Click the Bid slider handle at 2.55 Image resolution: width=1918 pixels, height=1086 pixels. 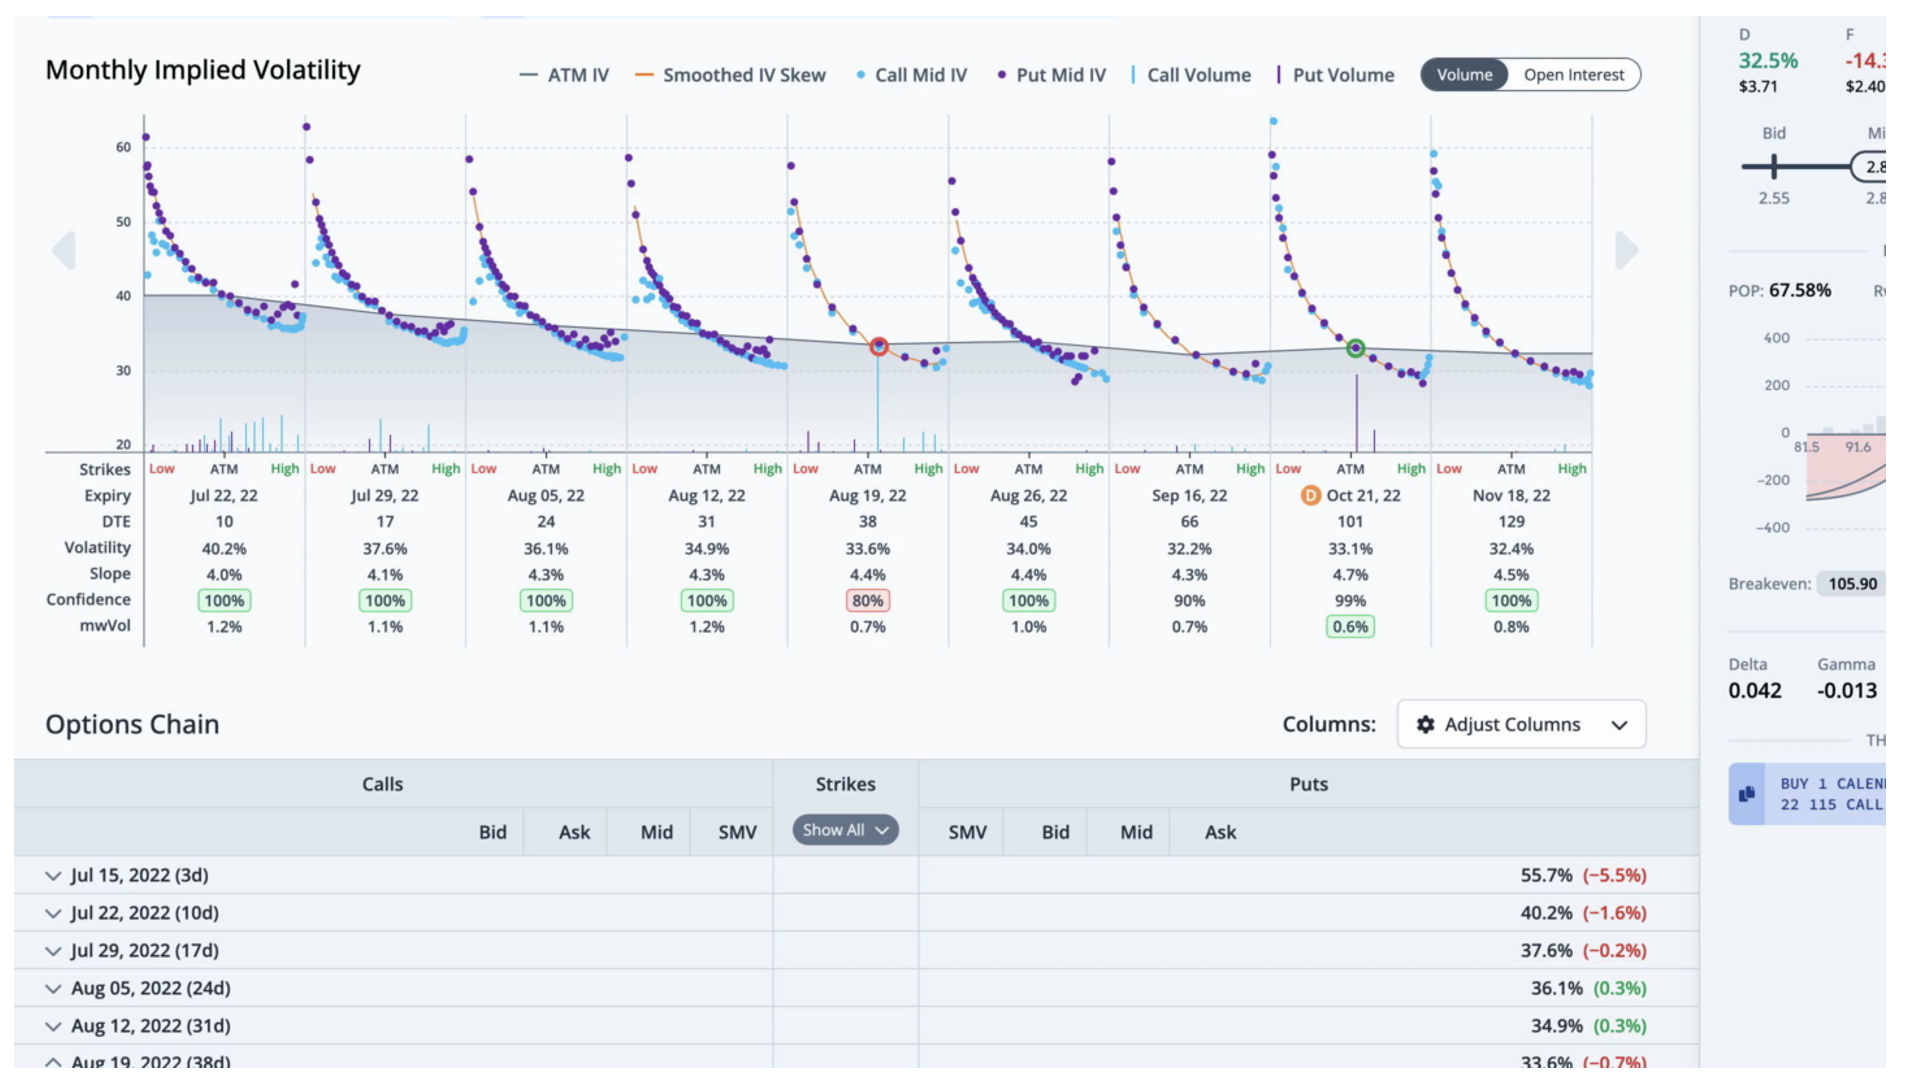point(1772,167)
